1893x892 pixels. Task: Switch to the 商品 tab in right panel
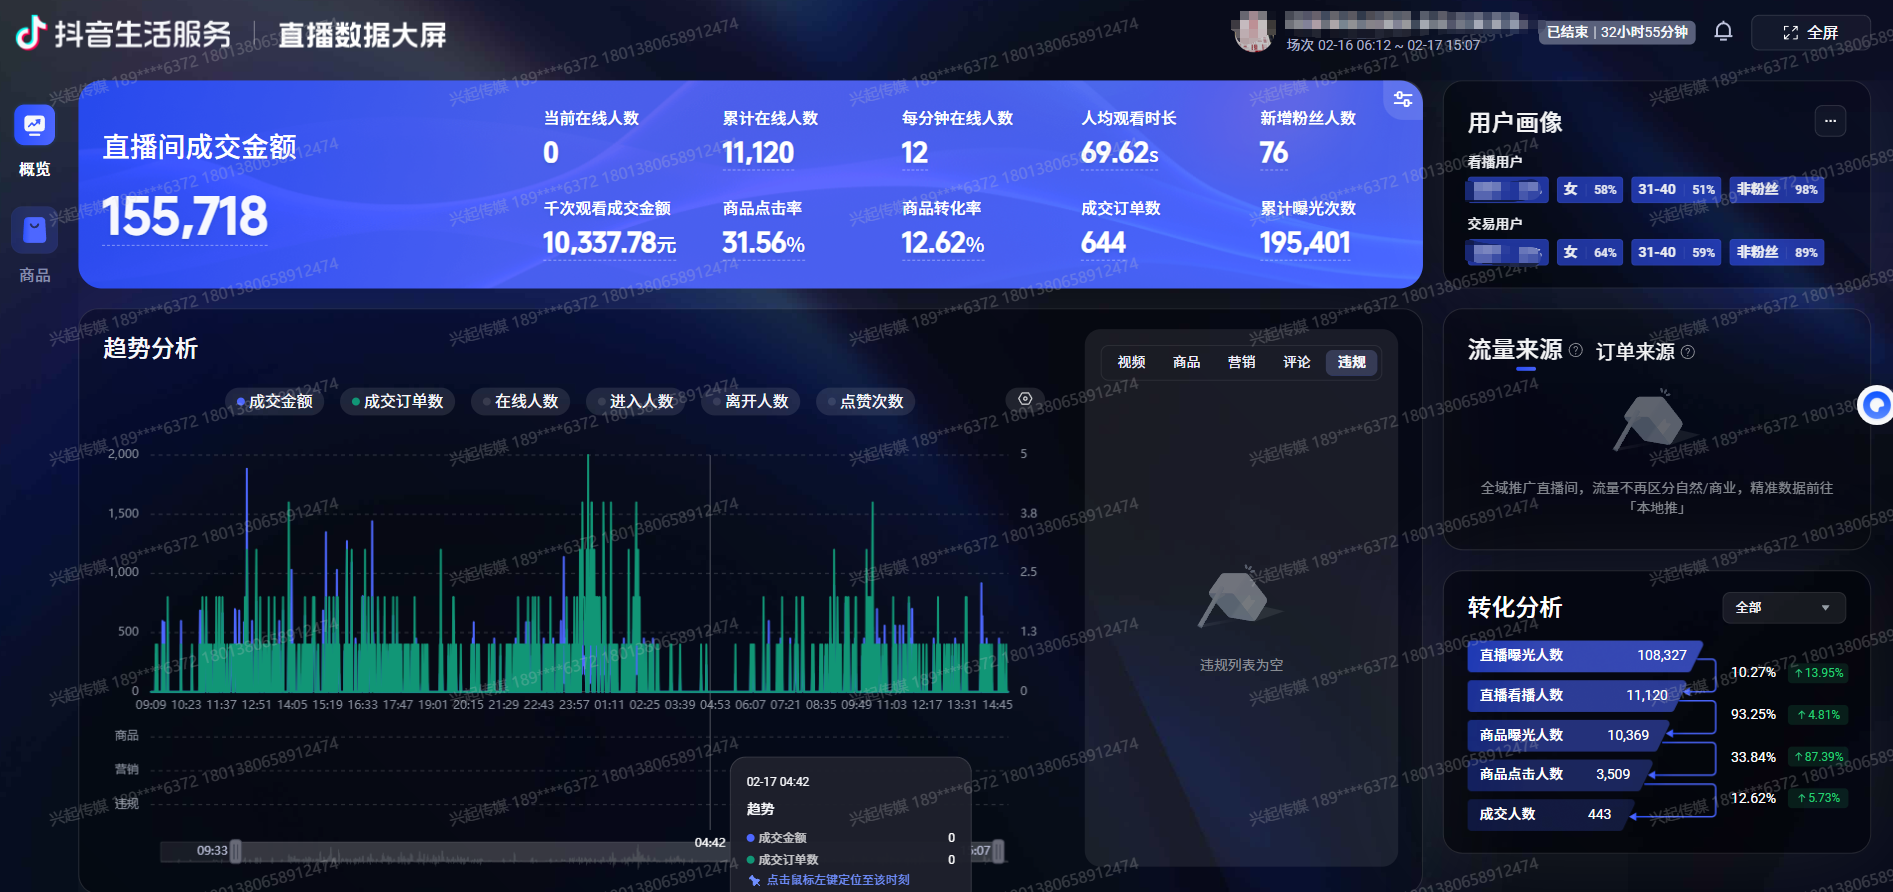click(1186, 362)
